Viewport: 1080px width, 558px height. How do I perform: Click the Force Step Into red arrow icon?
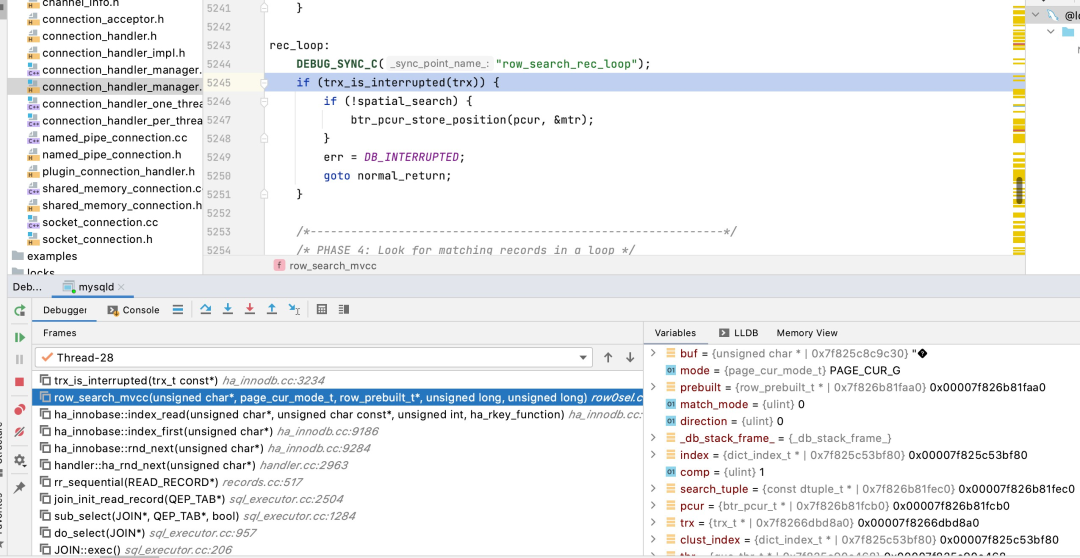pos(249,309)
